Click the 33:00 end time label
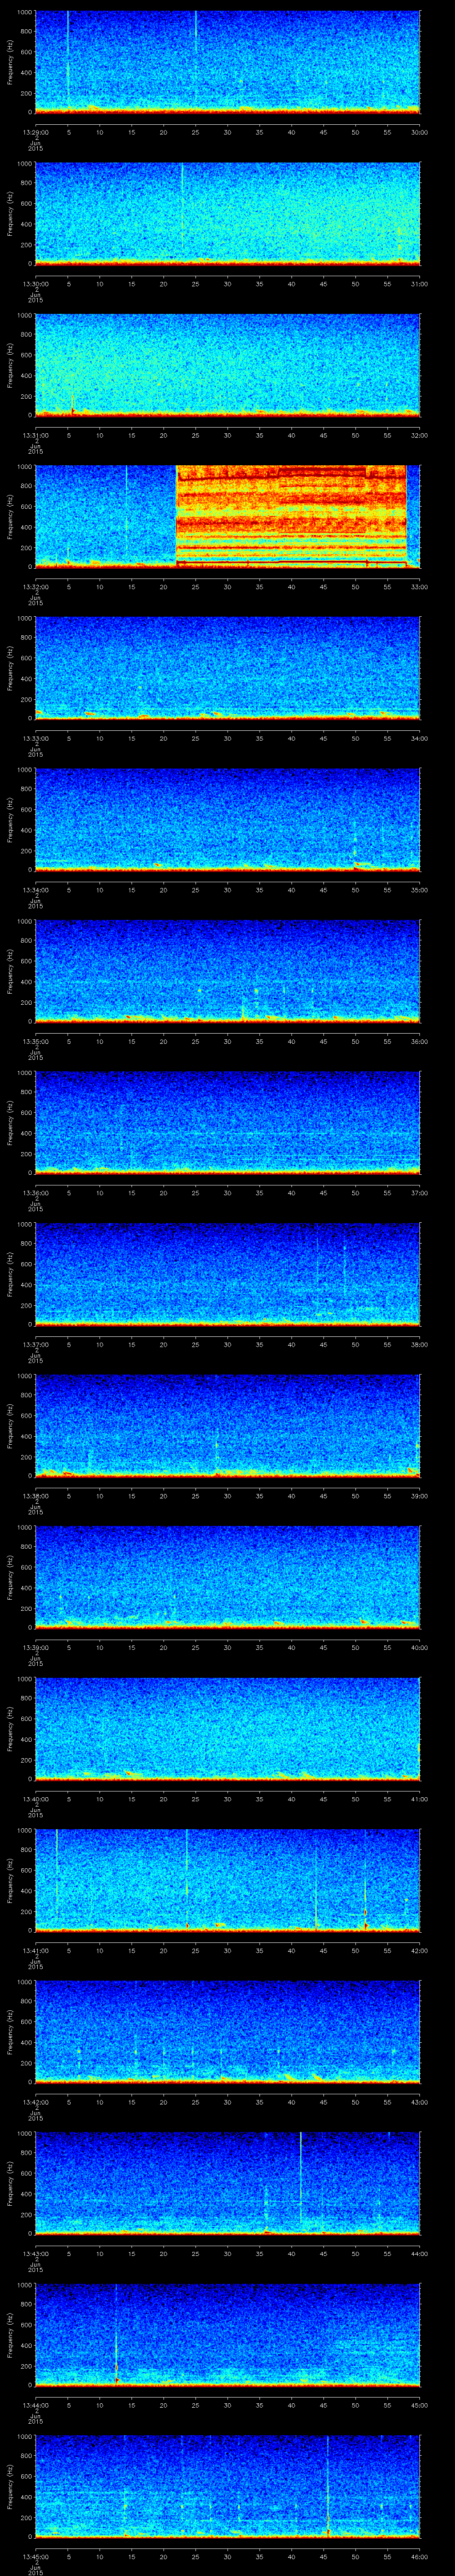The image size is (455, 2576). [419, 587]
